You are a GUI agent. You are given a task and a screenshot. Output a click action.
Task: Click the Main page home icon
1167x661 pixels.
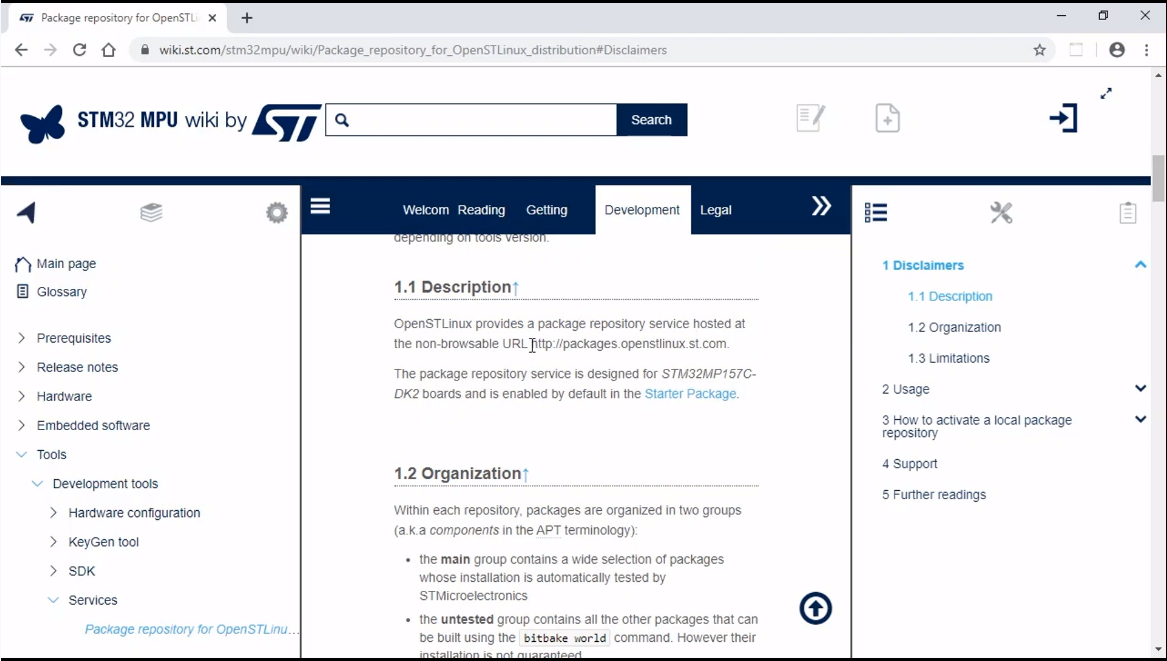click(23, 264)
